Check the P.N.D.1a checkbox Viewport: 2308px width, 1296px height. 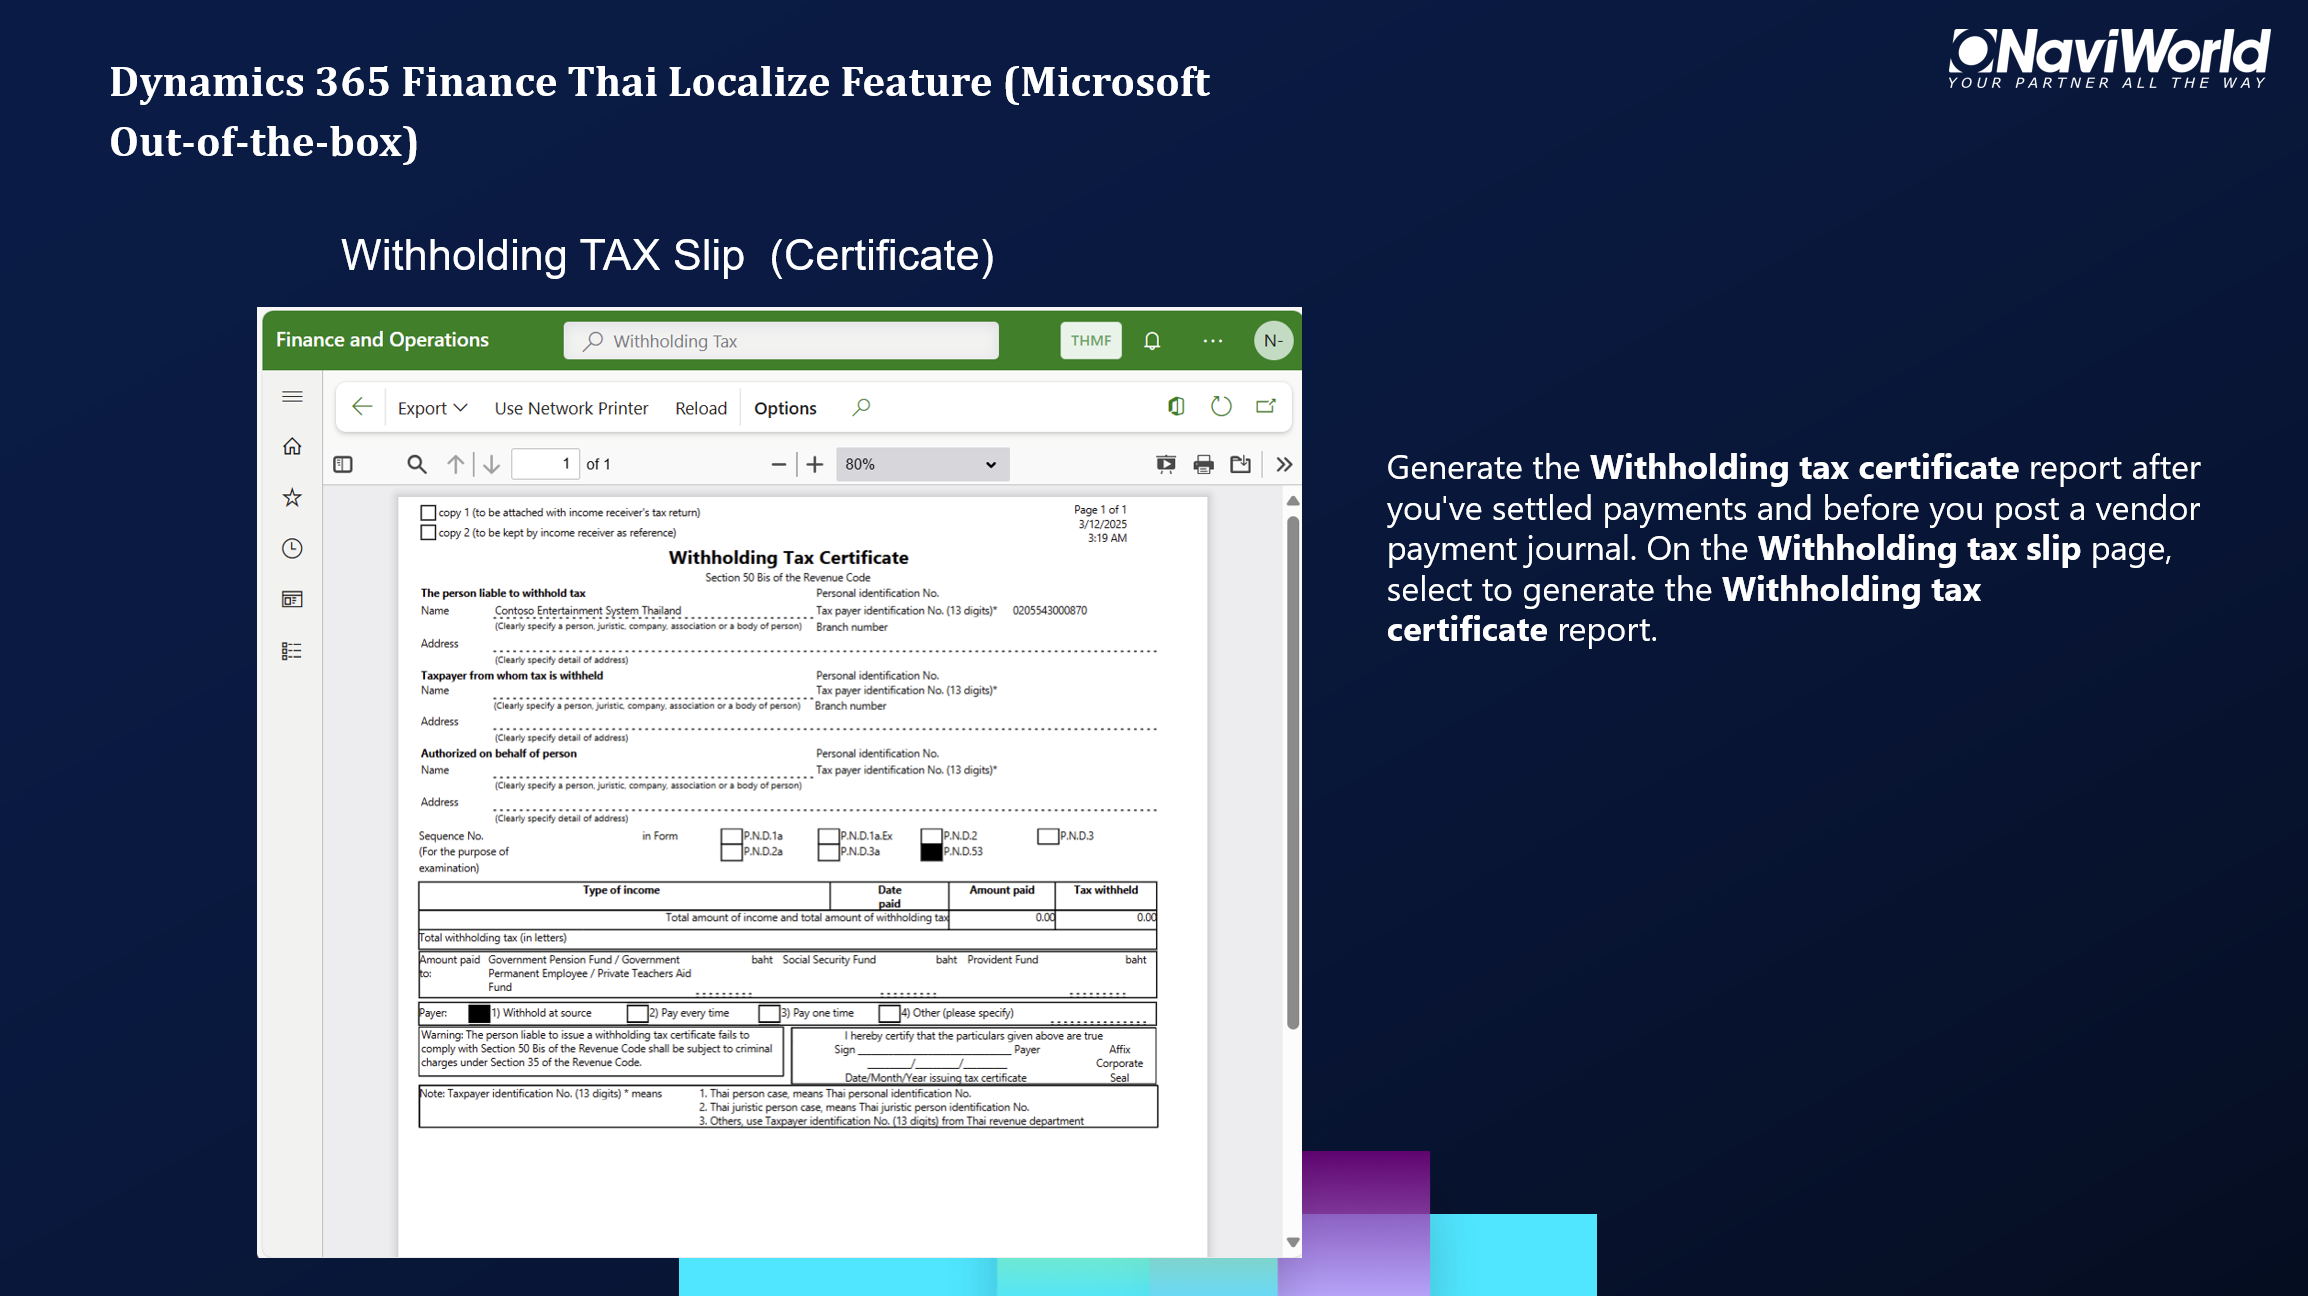click(731, 836)
